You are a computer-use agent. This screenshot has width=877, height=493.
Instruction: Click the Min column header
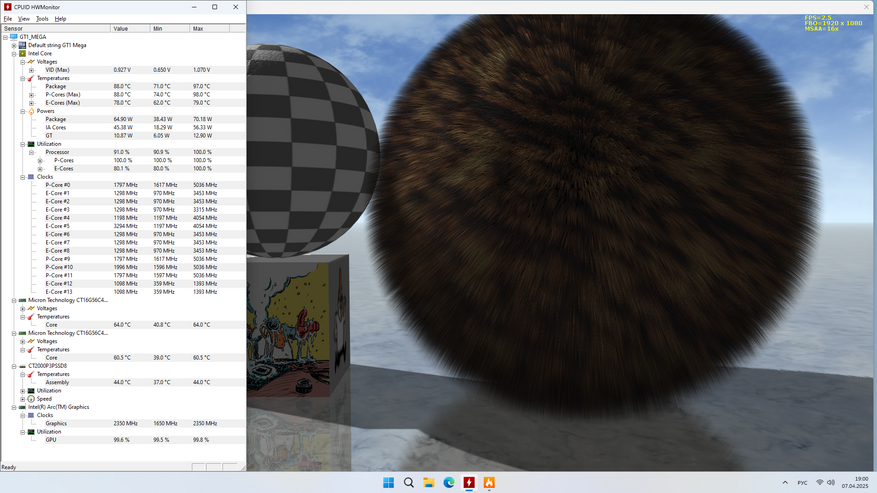[170, 29]
